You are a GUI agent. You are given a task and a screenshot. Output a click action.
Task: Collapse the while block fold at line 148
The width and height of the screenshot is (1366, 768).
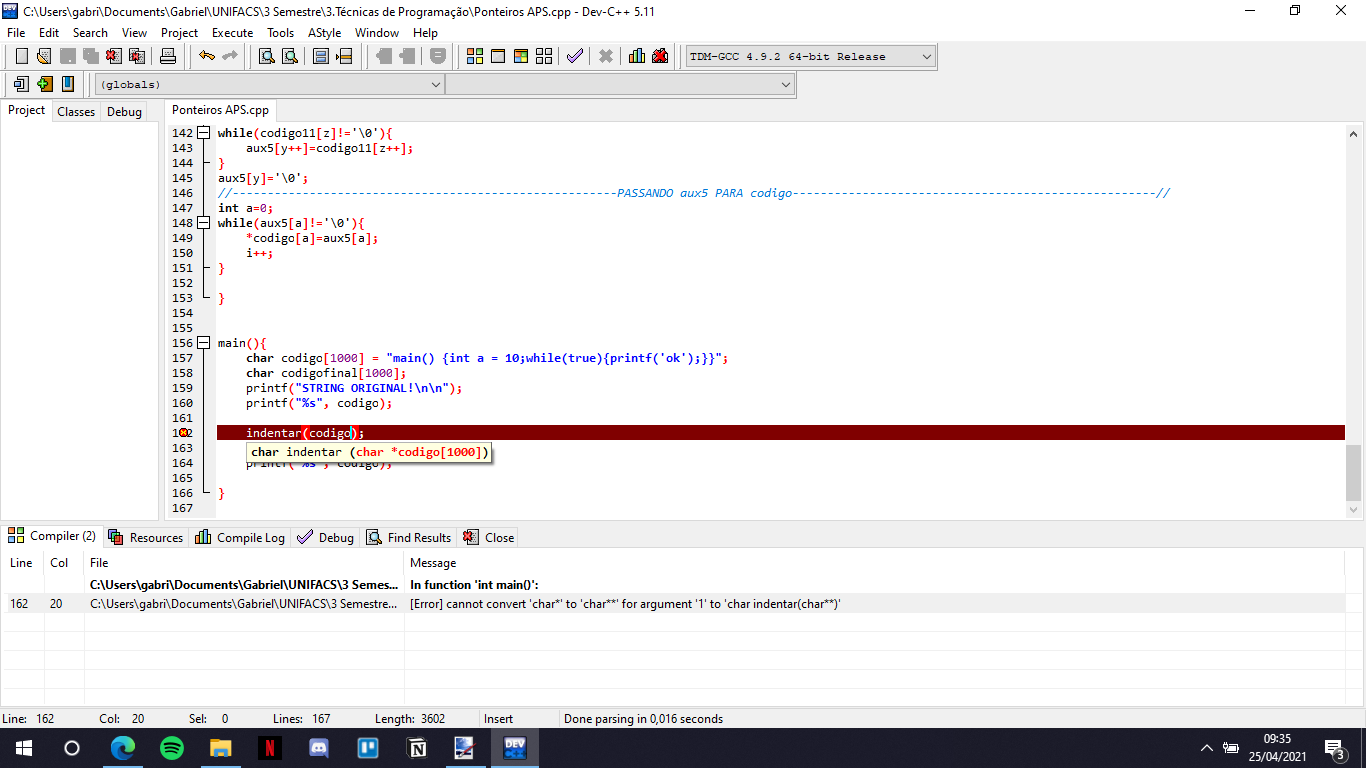click(203, 223)
